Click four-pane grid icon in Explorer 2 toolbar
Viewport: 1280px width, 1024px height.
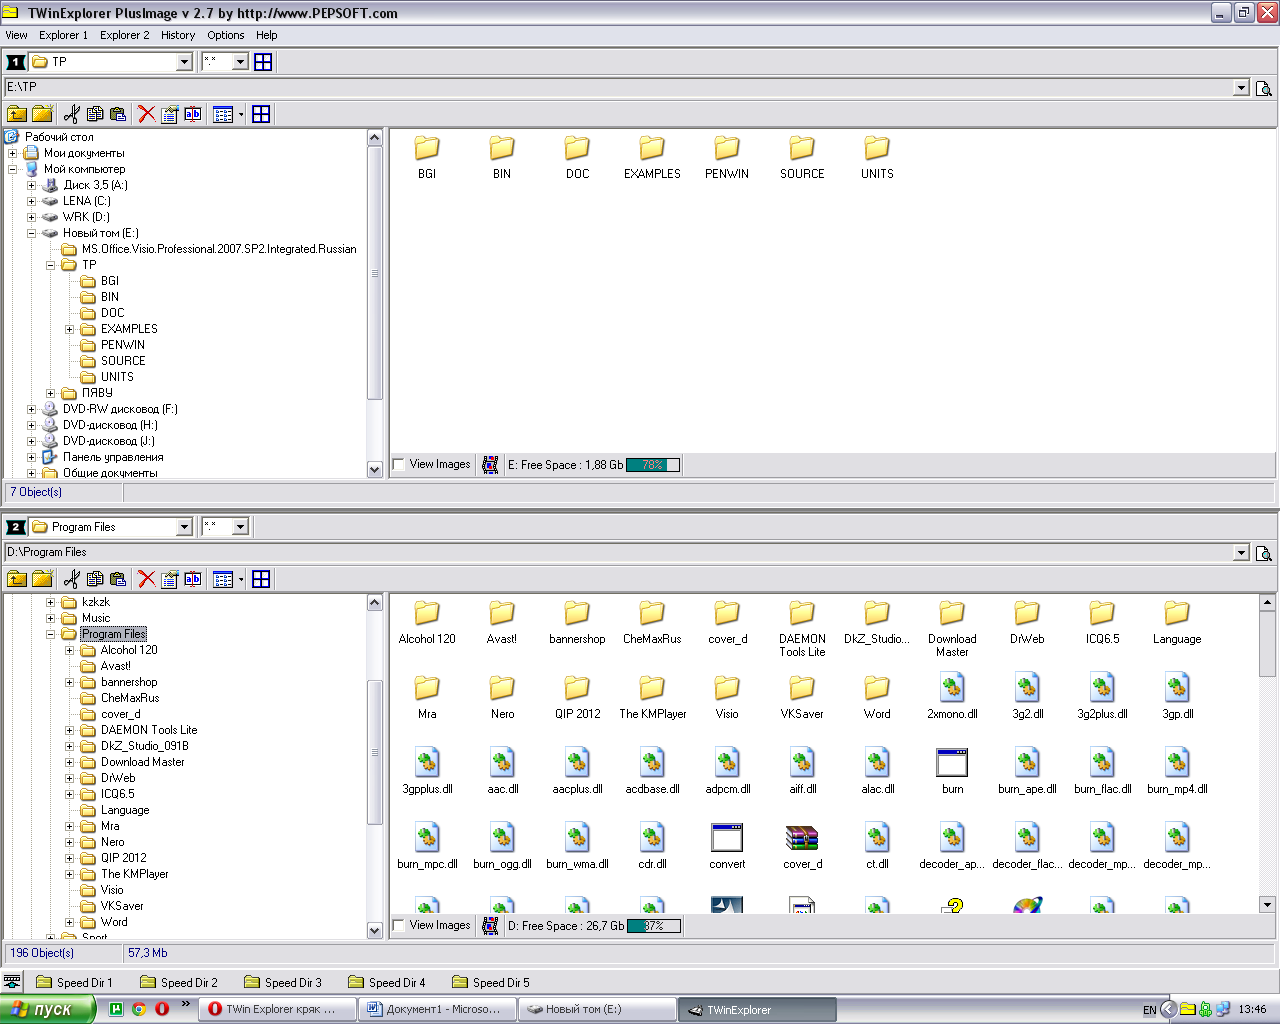point(261,579)
